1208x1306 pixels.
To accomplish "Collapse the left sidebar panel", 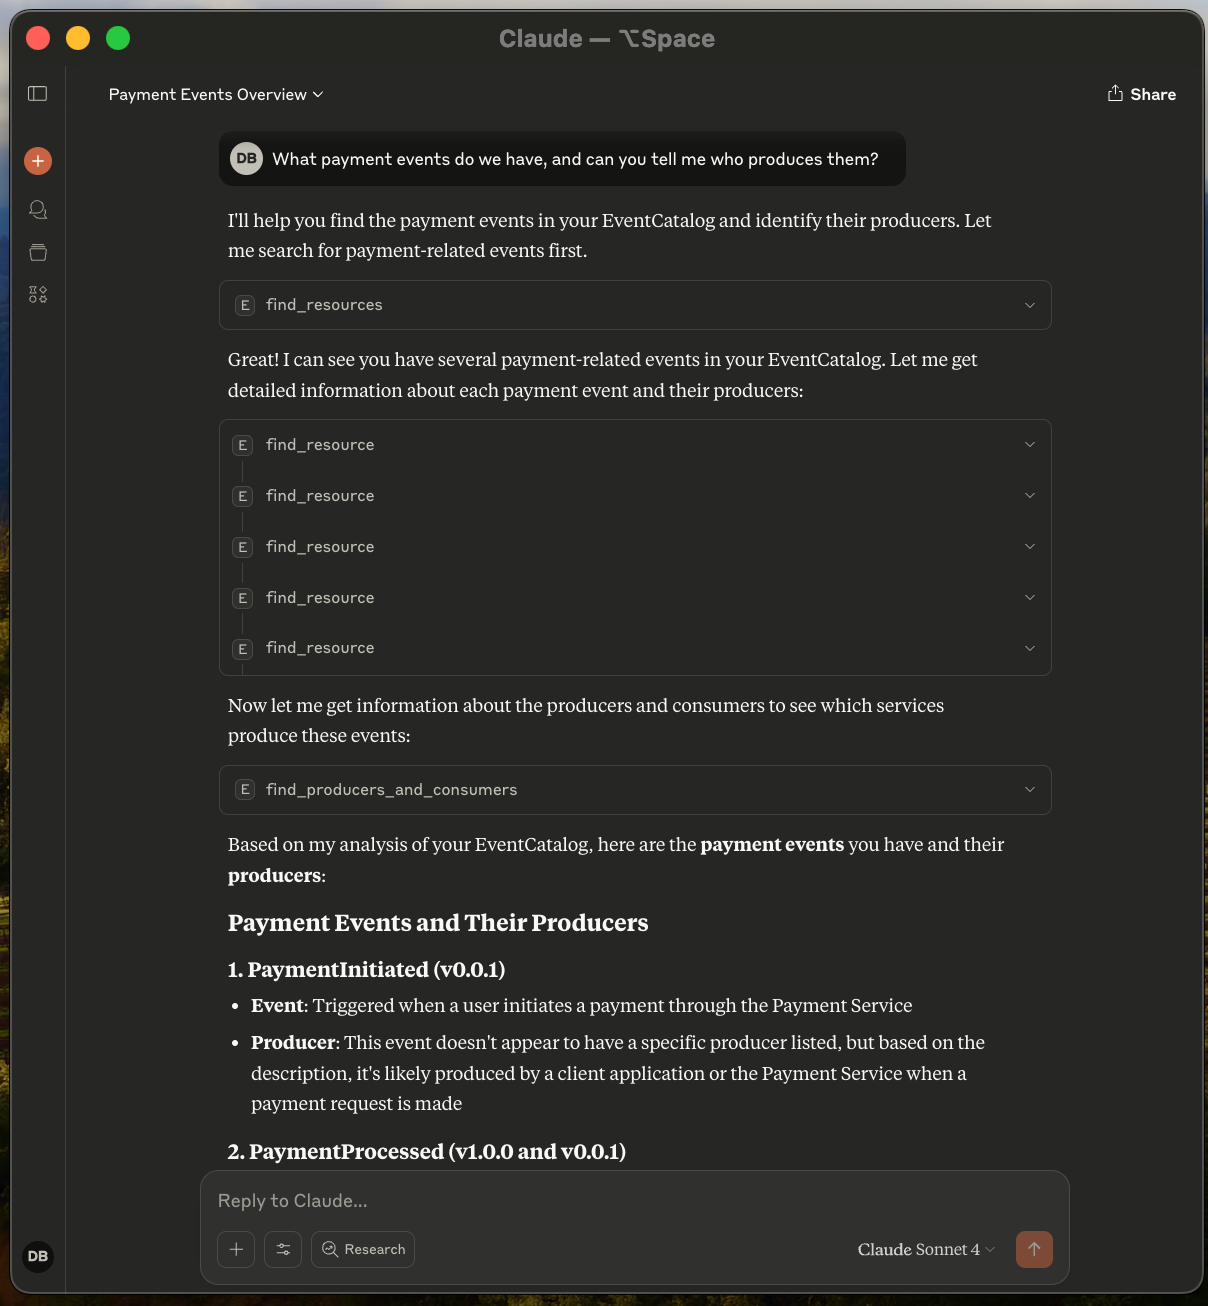I will click(x=37, y=93).
